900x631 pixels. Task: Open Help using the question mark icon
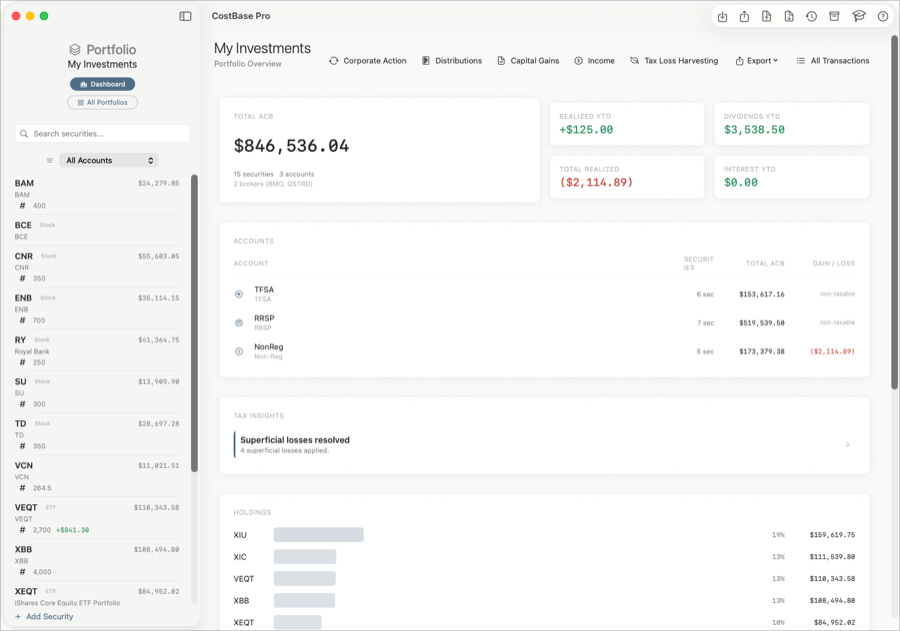(882, 16)
